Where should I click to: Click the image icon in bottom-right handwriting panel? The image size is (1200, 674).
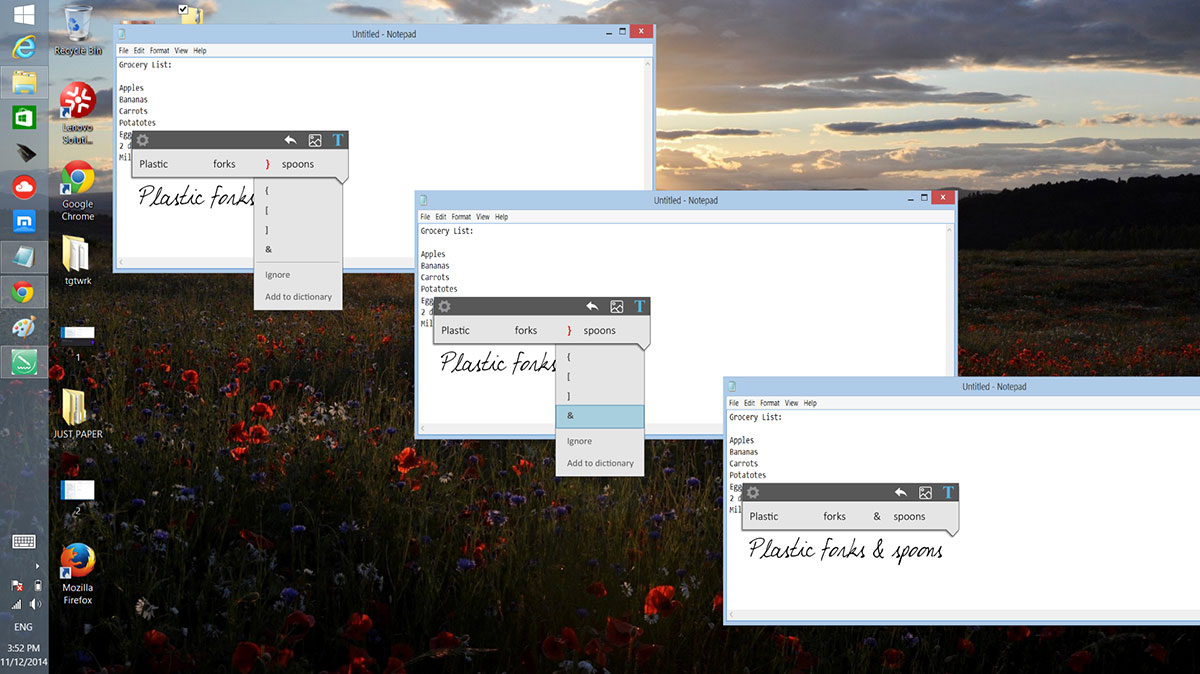(925, 493)
